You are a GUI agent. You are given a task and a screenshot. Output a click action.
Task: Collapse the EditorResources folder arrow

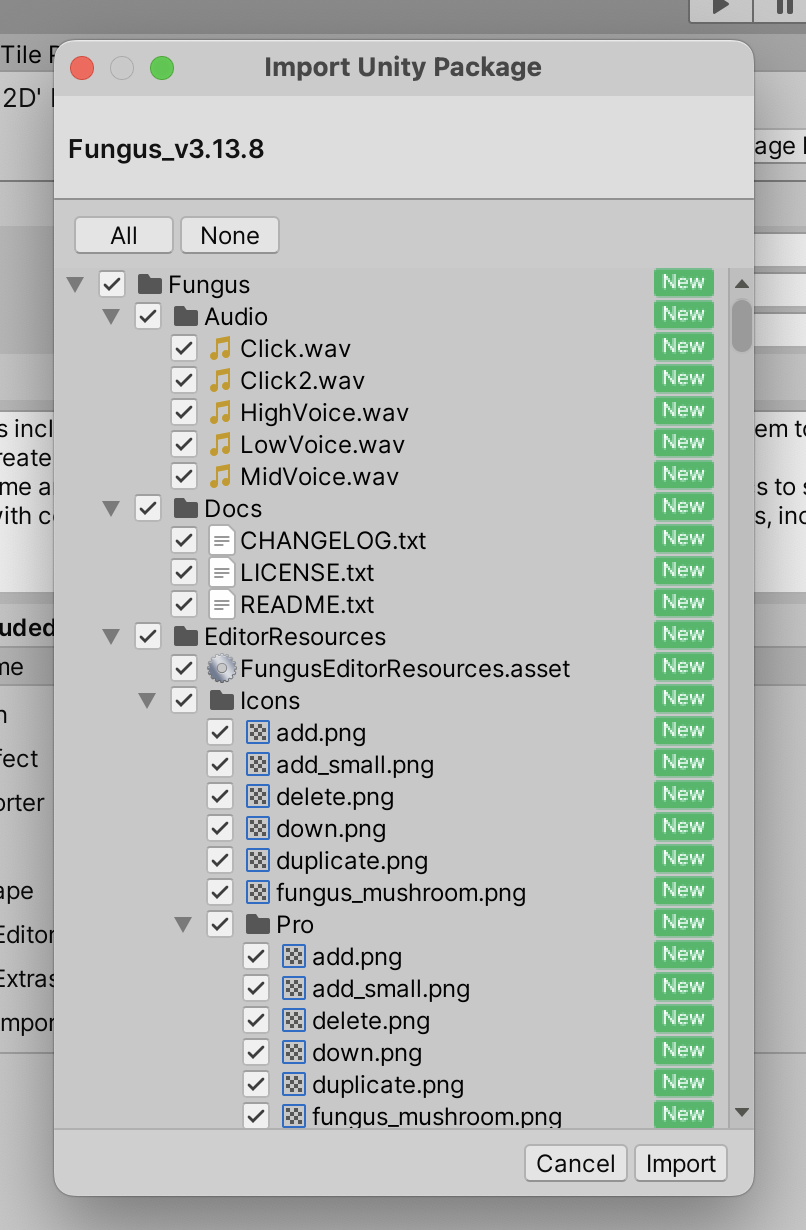tap(111, 637)
